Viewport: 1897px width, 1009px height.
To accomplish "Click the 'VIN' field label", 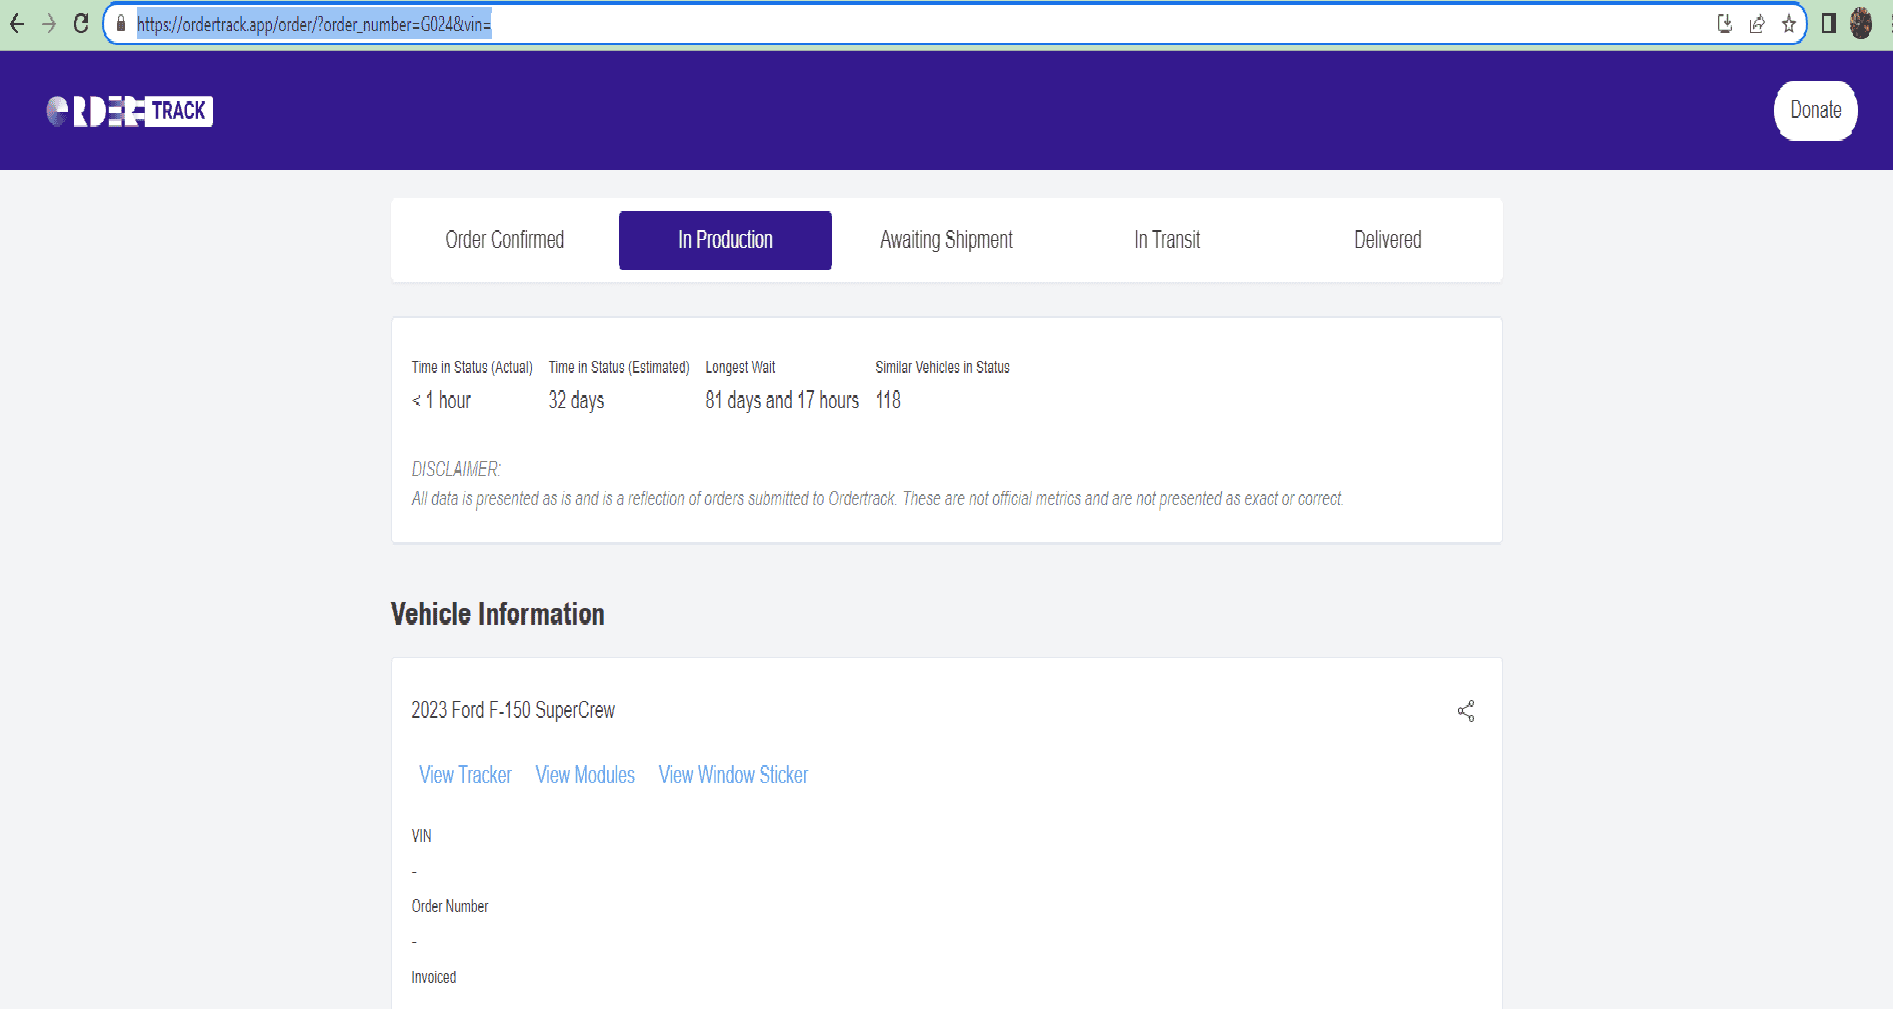I will click(421, 836).
